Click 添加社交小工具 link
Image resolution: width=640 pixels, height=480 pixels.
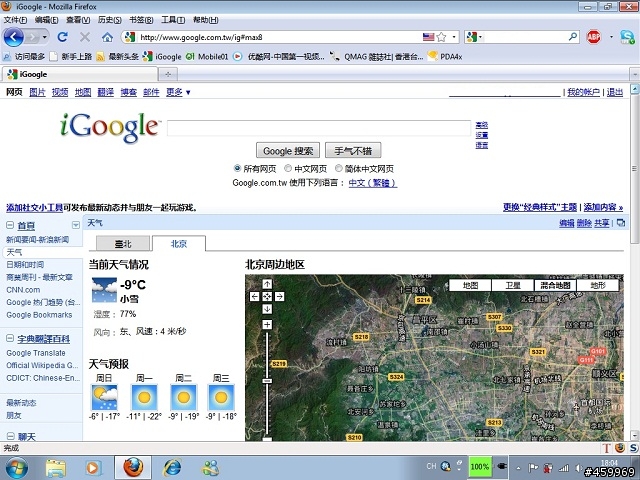[34, 207]
